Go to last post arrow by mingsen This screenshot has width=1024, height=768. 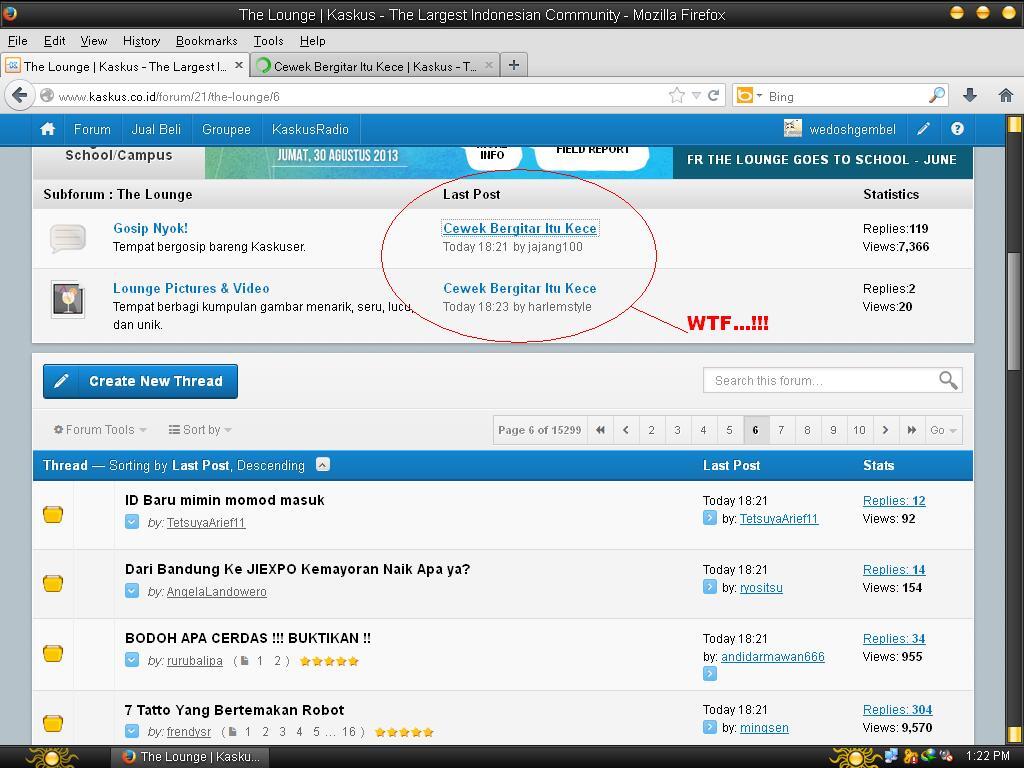(x=710, y=727)
